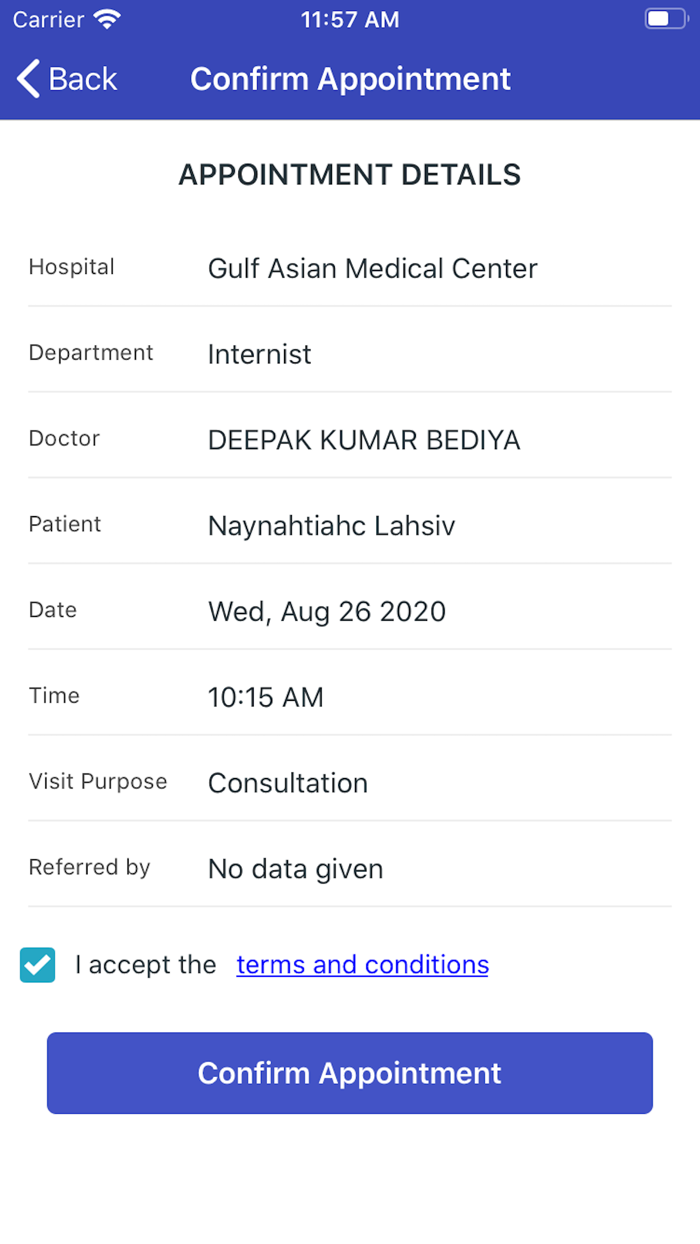This screenshot has height=1244, width=700.
Task: Tap the Wi-Fi status icon
Action: 106,19
